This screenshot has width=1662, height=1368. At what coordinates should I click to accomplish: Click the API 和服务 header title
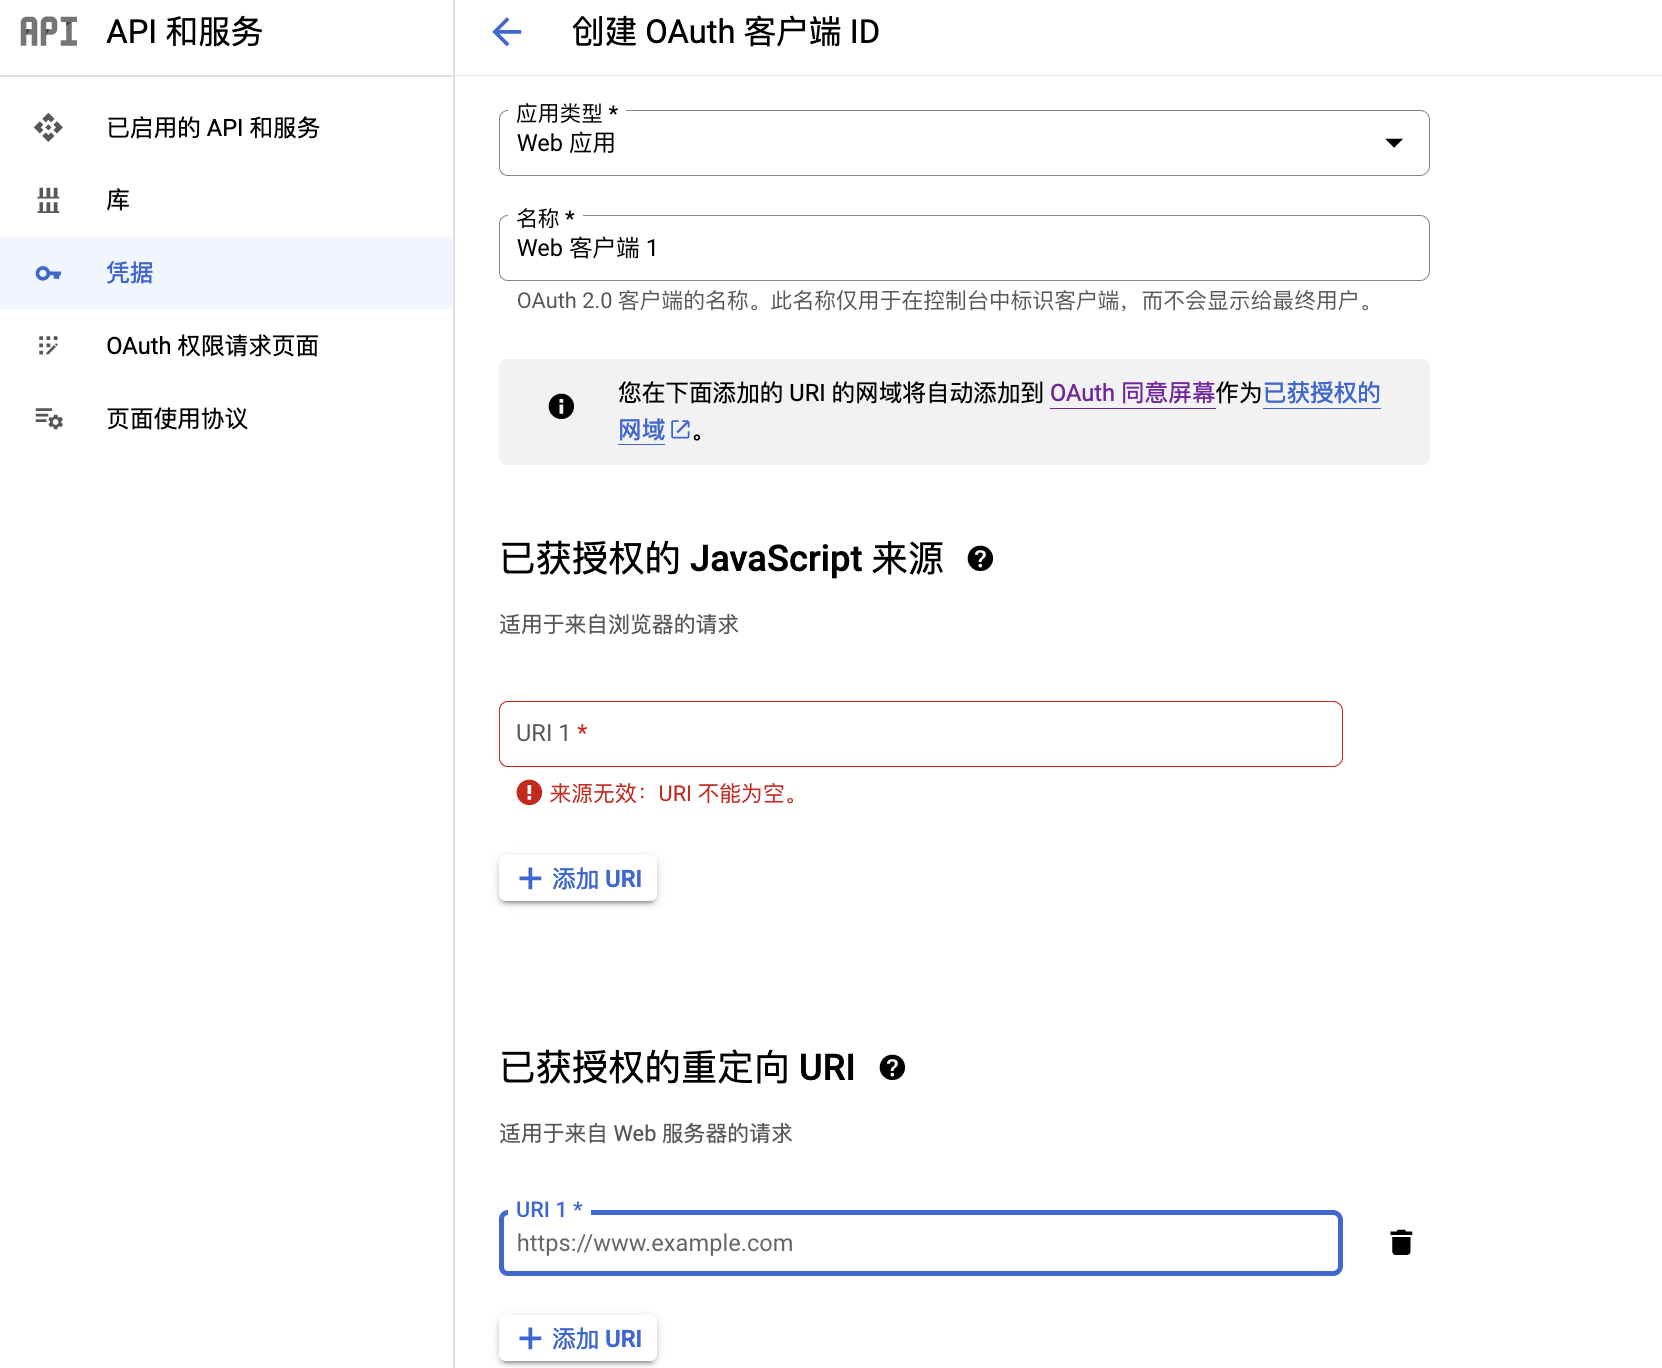coord(184,32)
